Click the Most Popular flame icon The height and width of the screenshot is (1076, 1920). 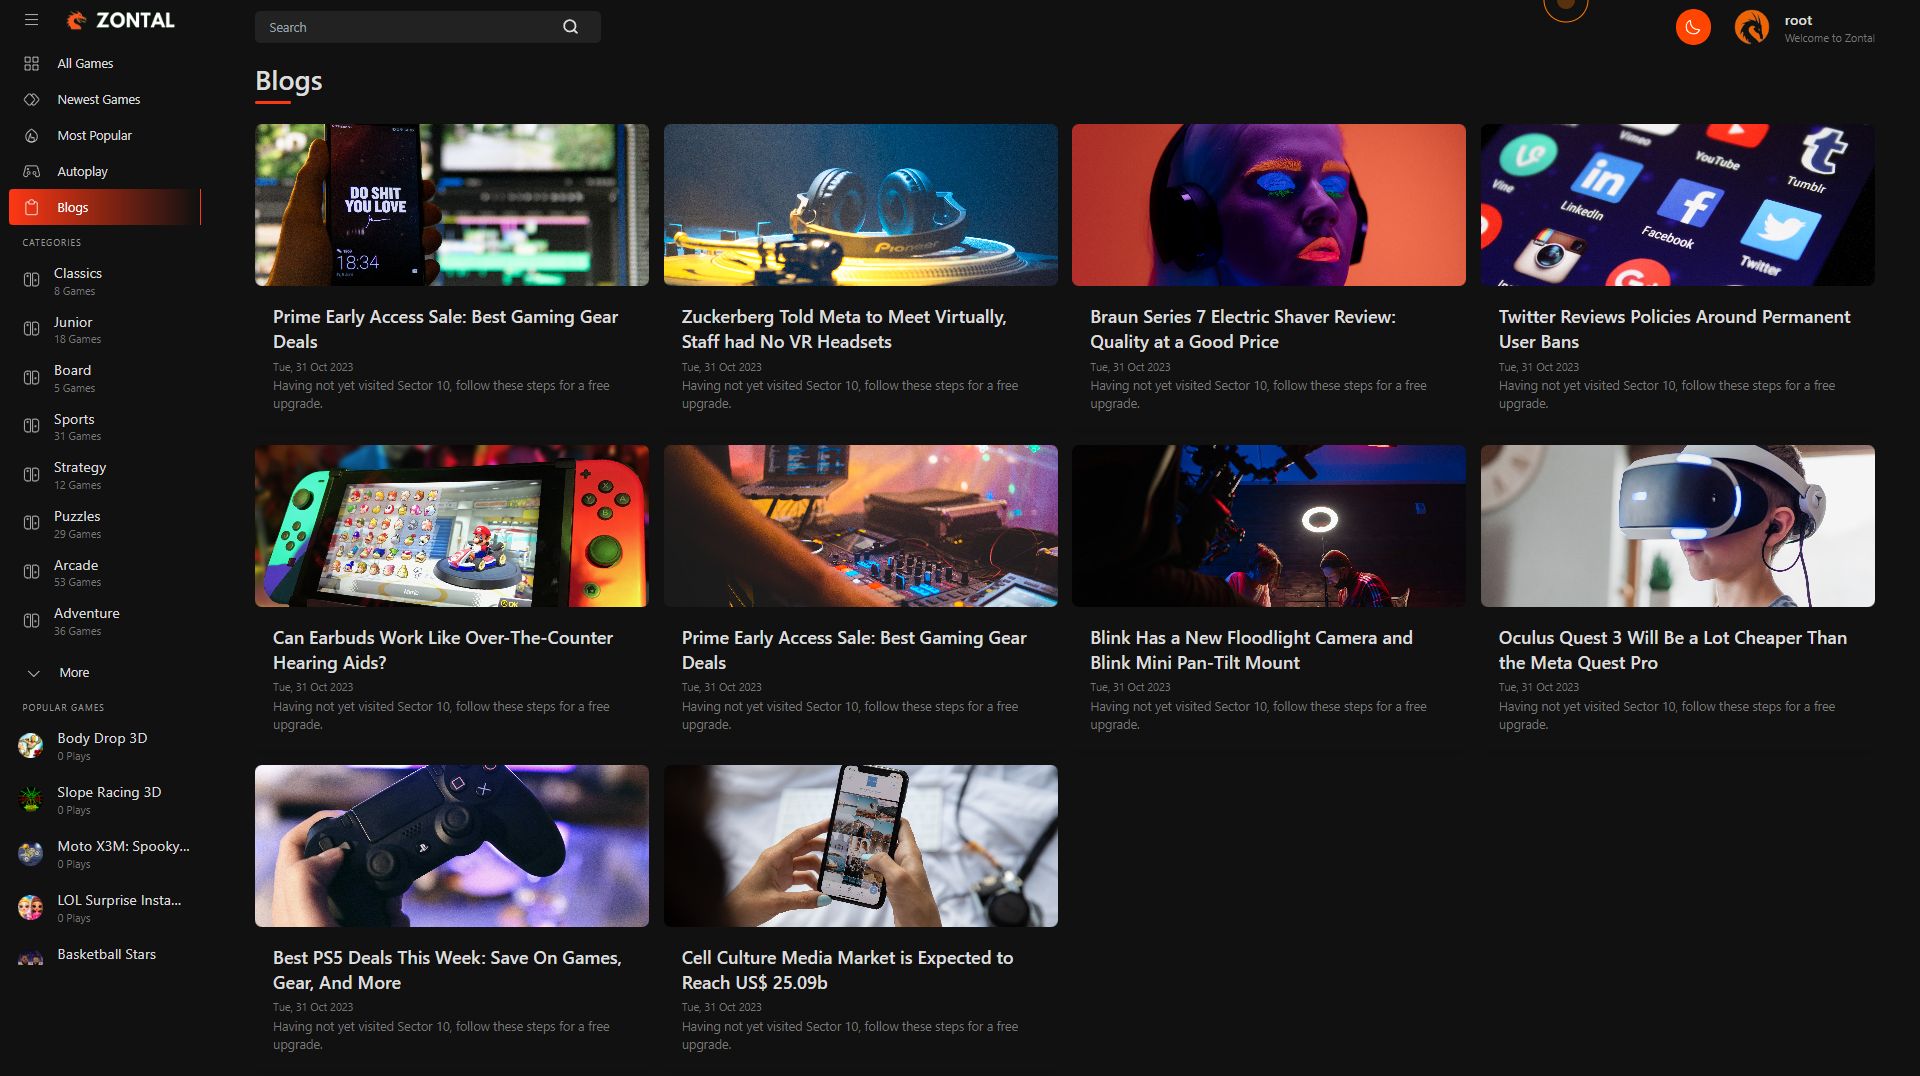pyautogui.click(x=31, y=135)
